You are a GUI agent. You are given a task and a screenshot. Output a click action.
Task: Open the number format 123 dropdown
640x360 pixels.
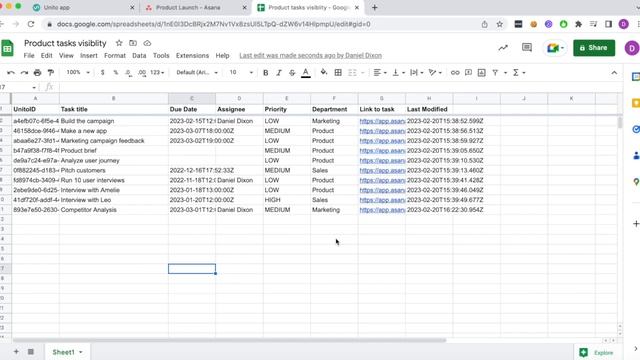pyautogui.click(x=157, y=72)
